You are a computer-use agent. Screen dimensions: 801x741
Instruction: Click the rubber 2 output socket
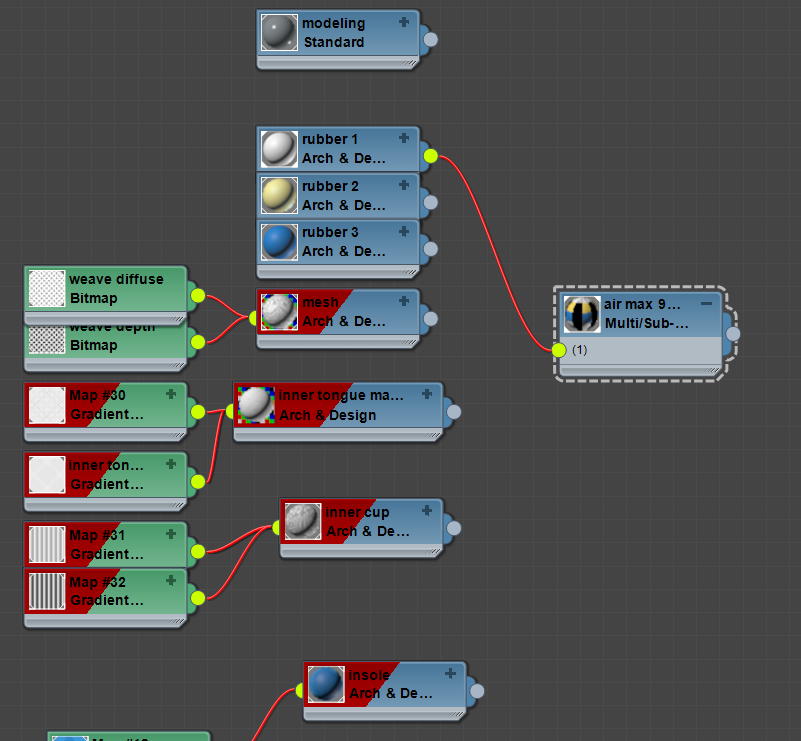431,203
